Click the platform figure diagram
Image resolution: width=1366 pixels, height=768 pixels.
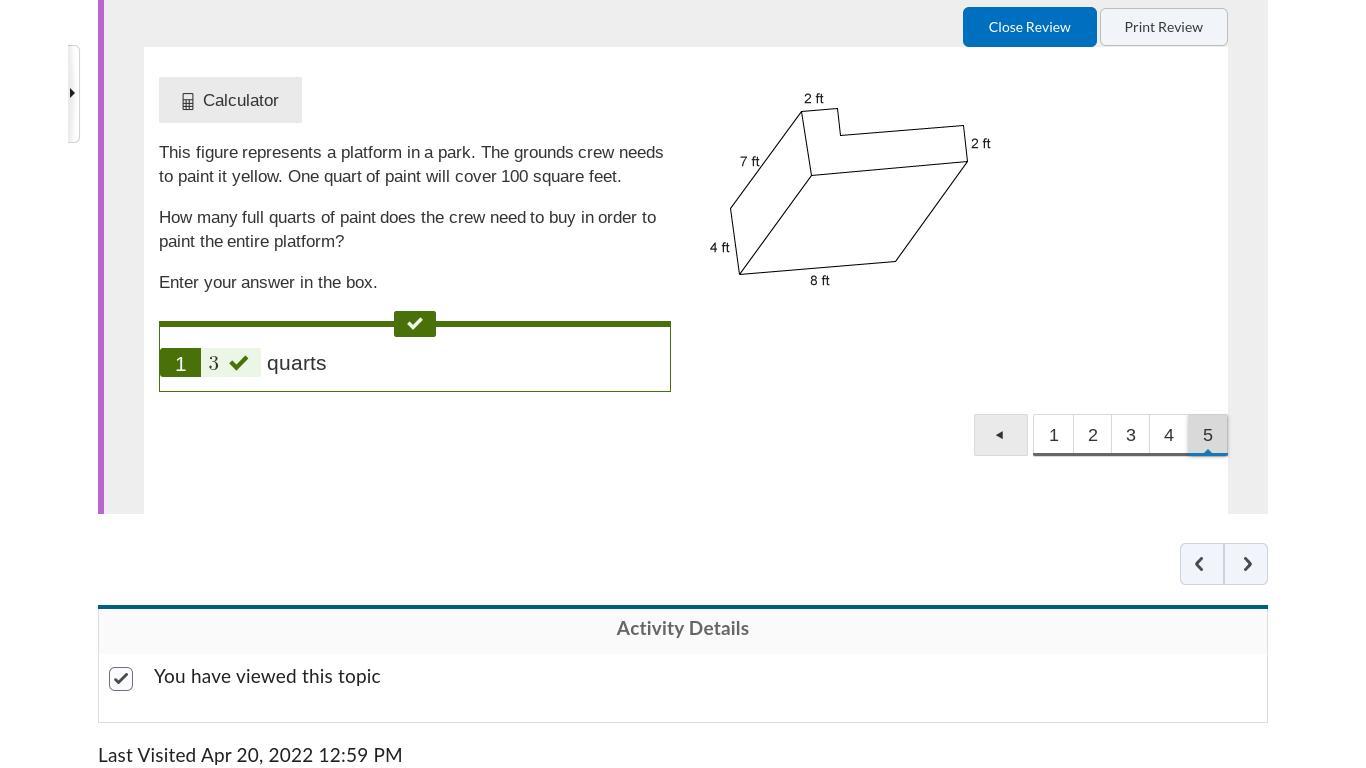coord(850,190)
